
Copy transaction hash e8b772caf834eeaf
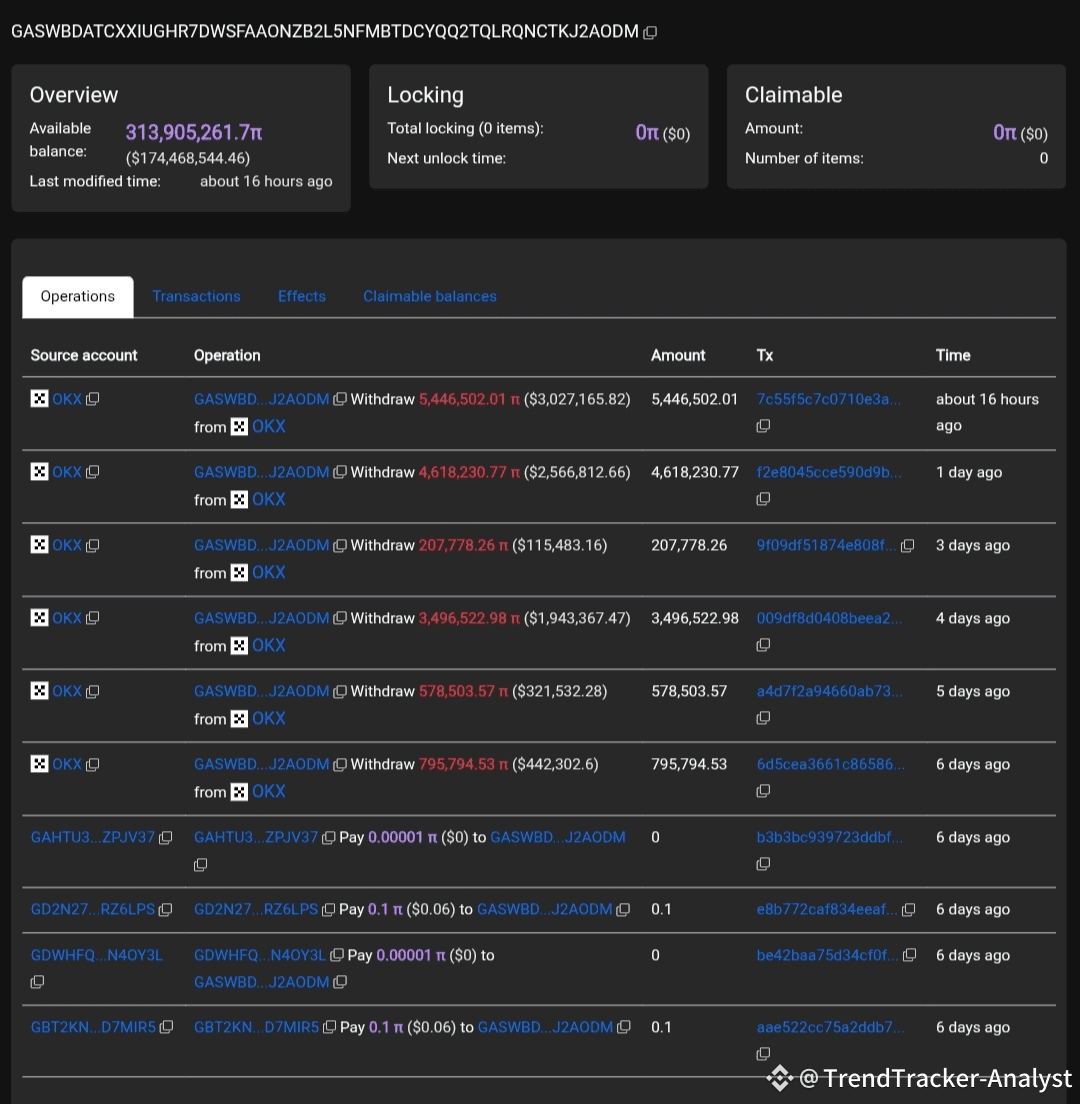tap(909, 909)
